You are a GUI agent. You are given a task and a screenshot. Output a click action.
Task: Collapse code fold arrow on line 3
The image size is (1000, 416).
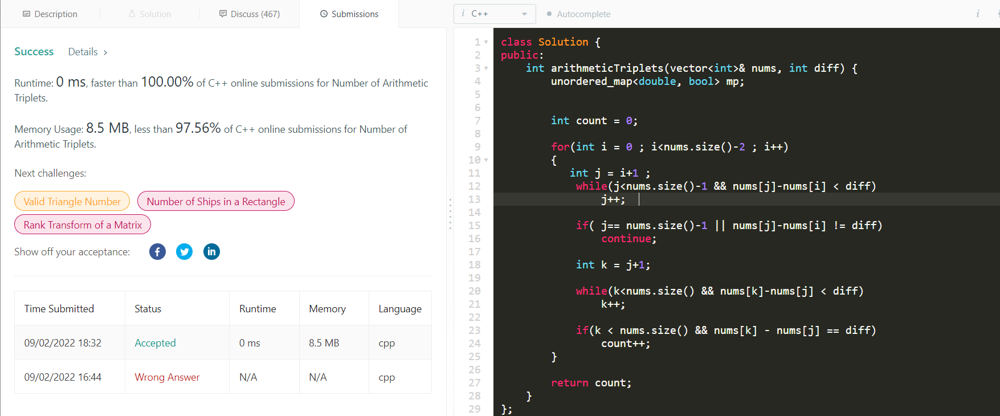tap(487, 68)
